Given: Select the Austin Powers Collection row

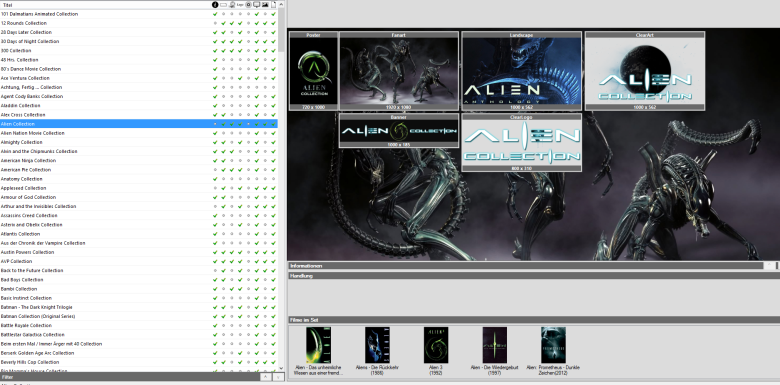Looking at the screenshot, I should point(139,252).
